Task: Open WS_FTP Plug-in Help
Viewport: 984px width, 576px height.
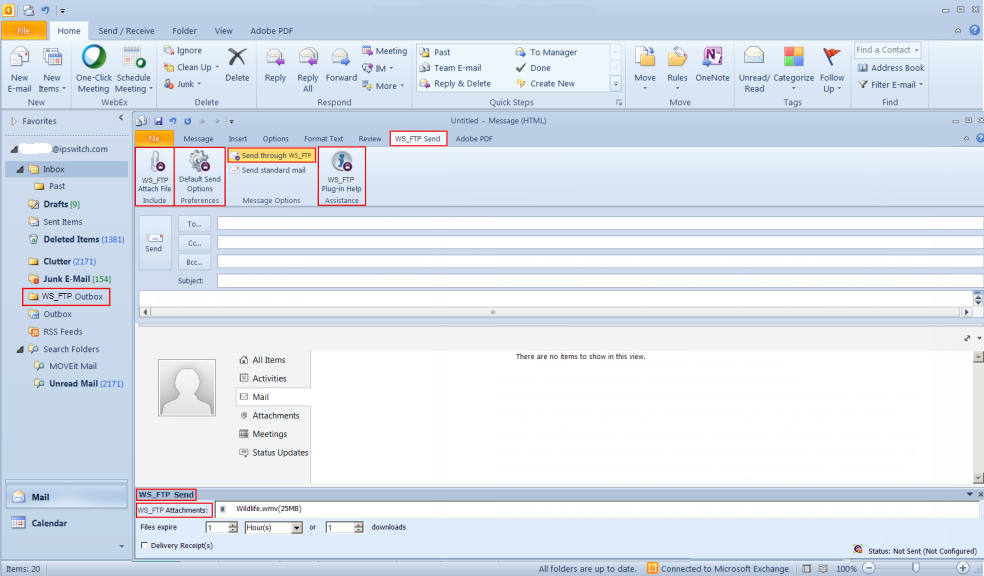Action: 341,163
